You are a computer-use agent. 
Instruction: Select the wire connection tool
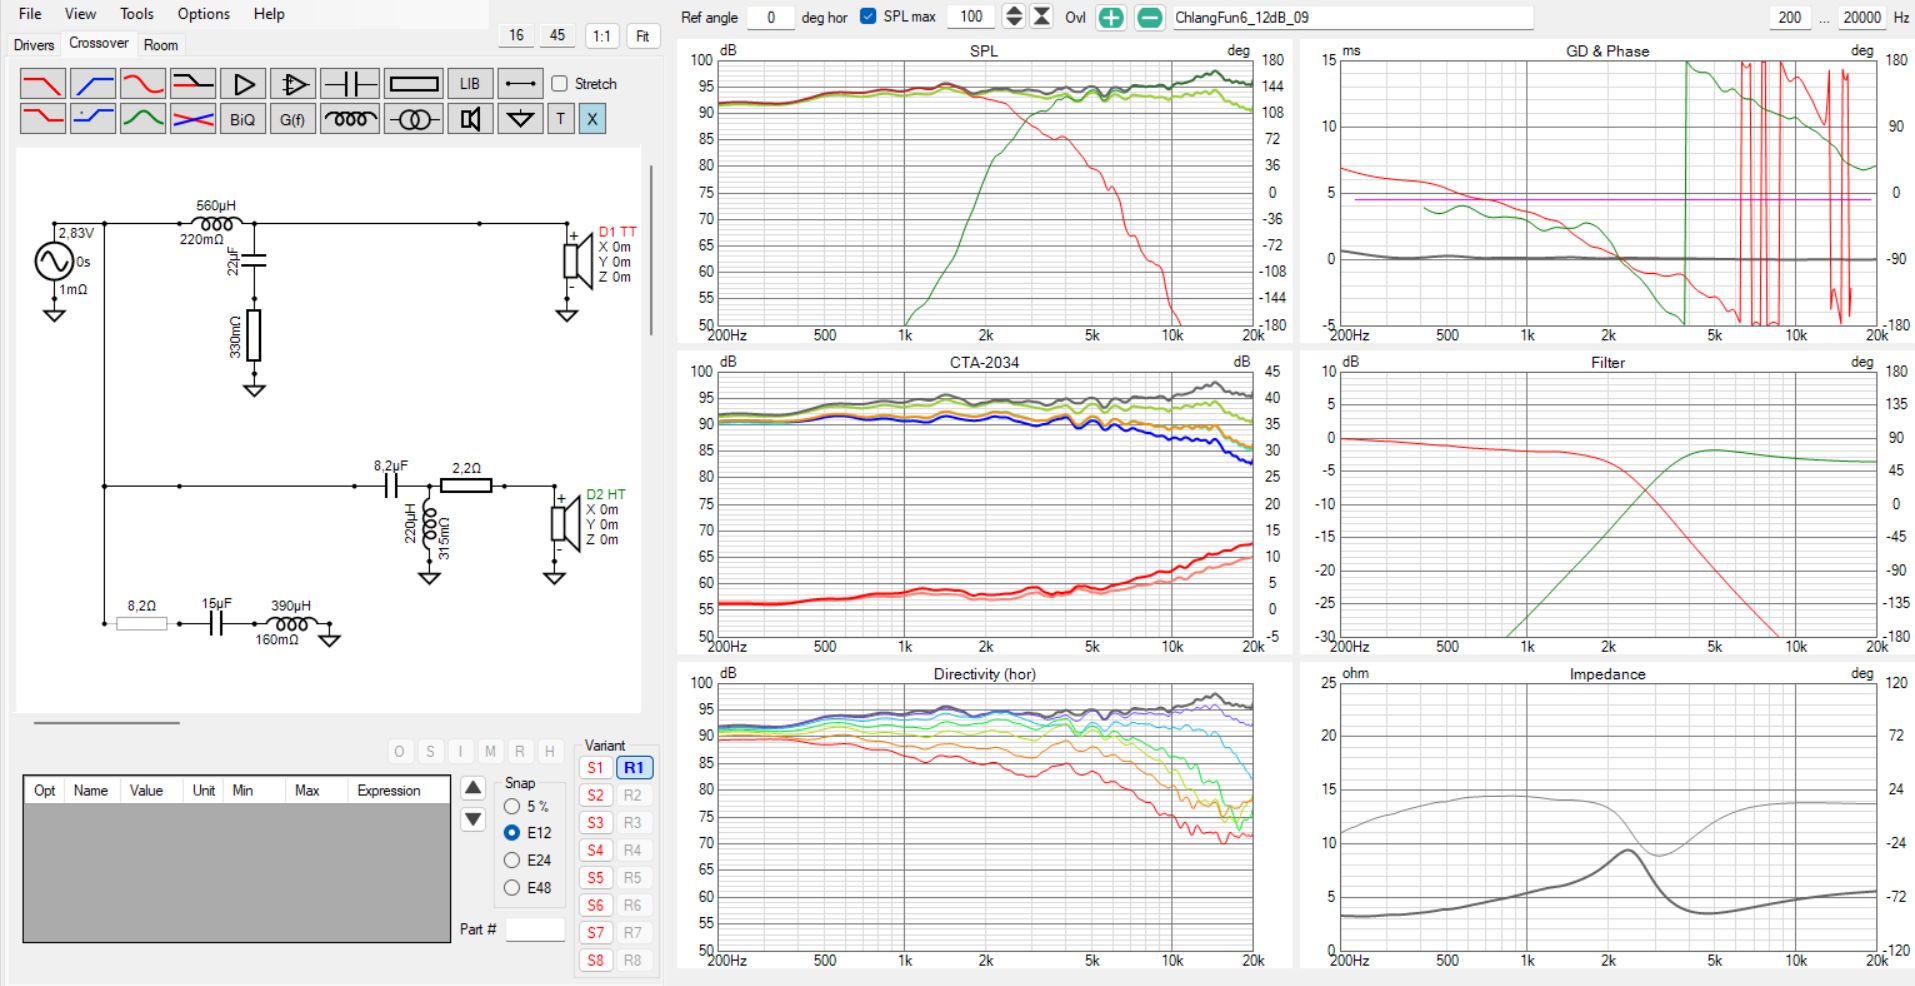pos(520,84)
